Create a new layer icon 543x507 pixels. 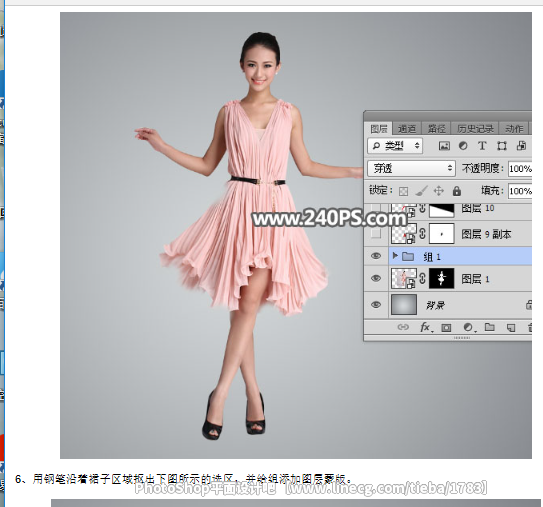pyautogui.click(x=511, y=327)
